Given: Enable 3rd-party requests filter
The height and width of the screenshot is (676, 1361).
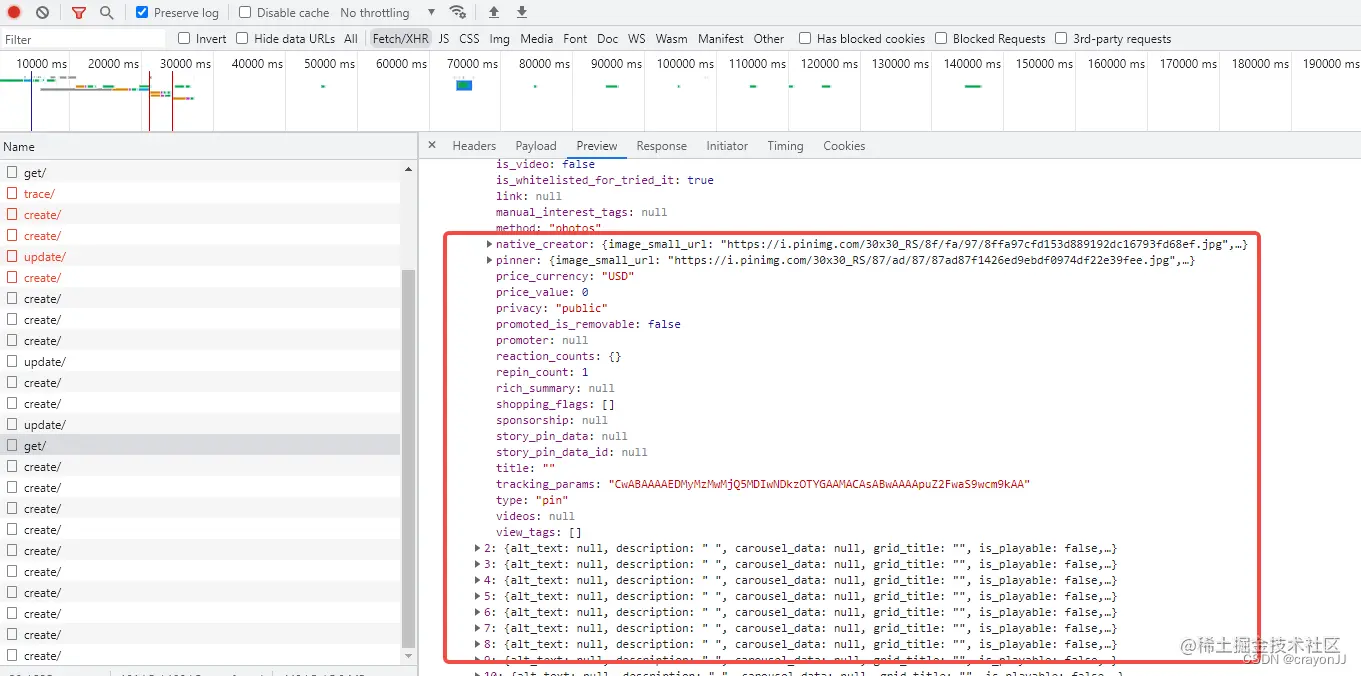Looking at the screenshot, I should pos(1061,39).
